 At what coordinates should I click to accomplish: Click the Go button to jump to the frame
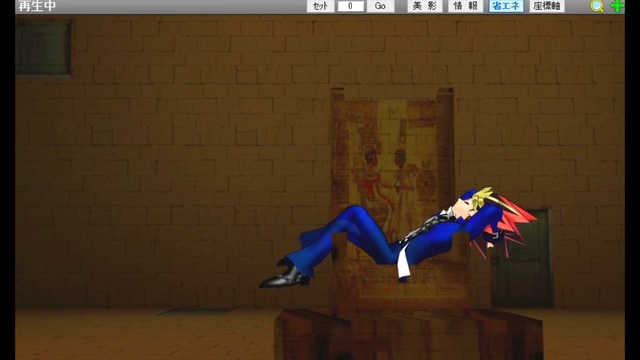(380, 6)
